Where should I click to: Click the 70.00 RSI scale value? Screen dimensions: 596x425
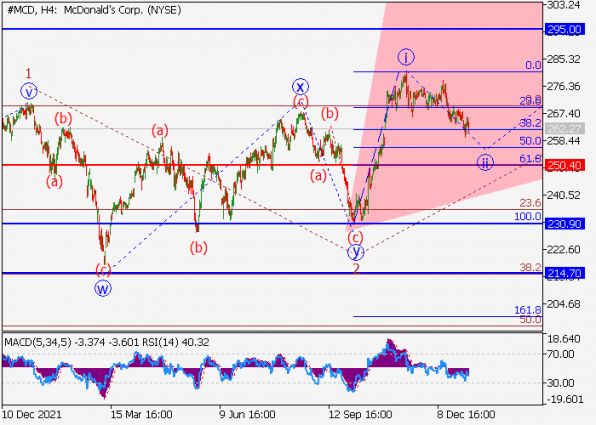(x=561, y=354)
